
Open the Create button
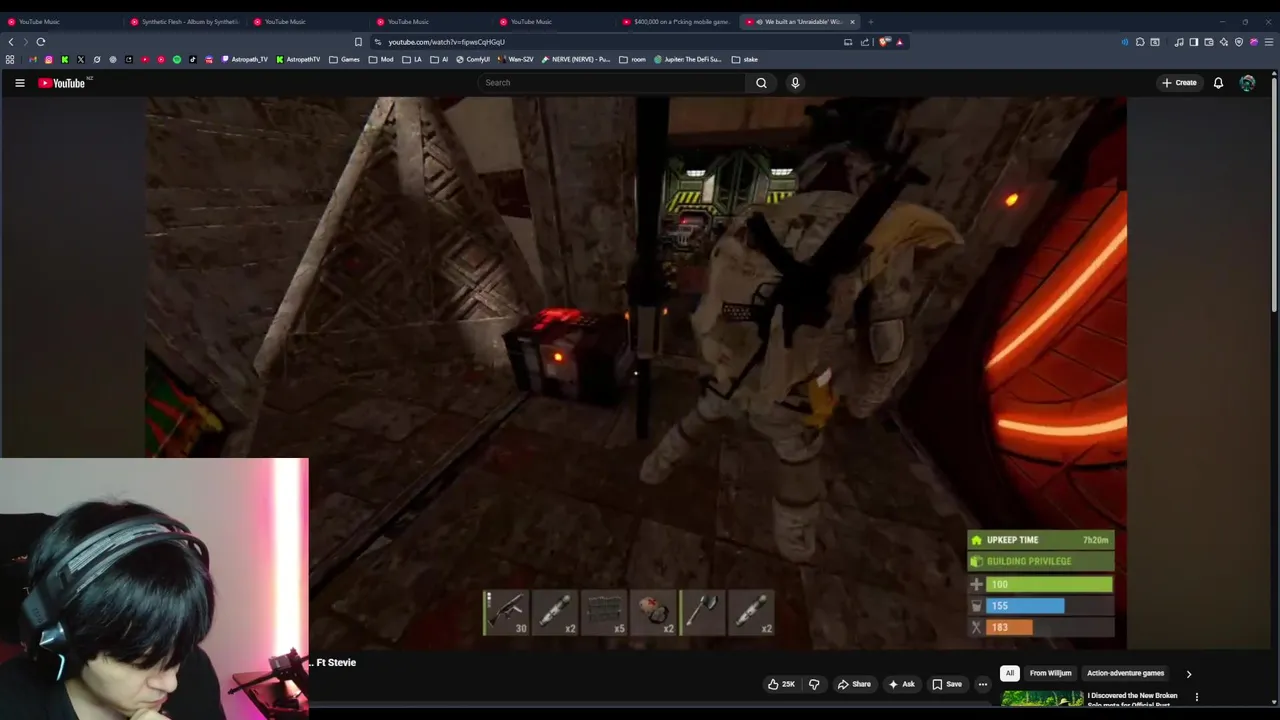1179,83
